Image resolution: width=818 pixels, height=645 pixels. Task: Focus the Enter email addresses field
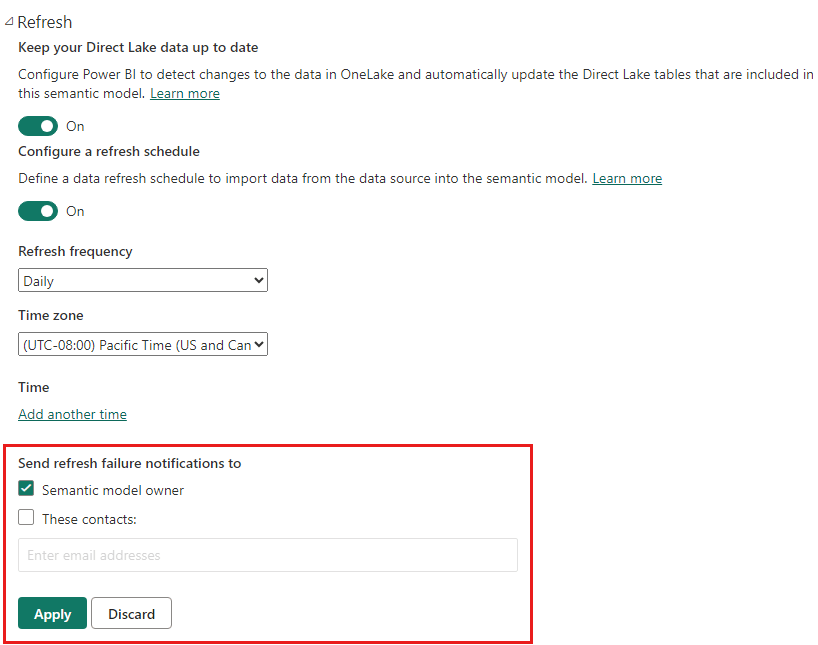pos(268,555)
